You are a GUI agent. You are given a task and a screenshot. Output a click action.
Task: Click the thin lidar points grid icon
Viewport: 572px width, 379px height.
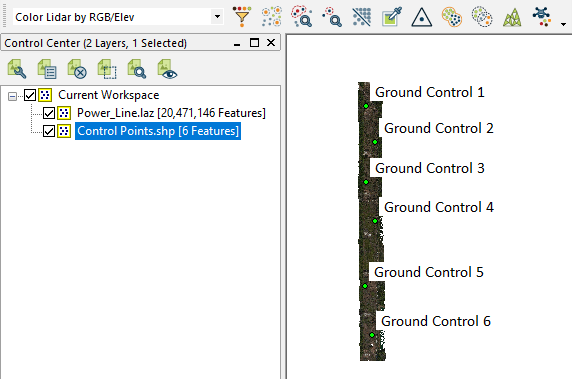[362, 17]
